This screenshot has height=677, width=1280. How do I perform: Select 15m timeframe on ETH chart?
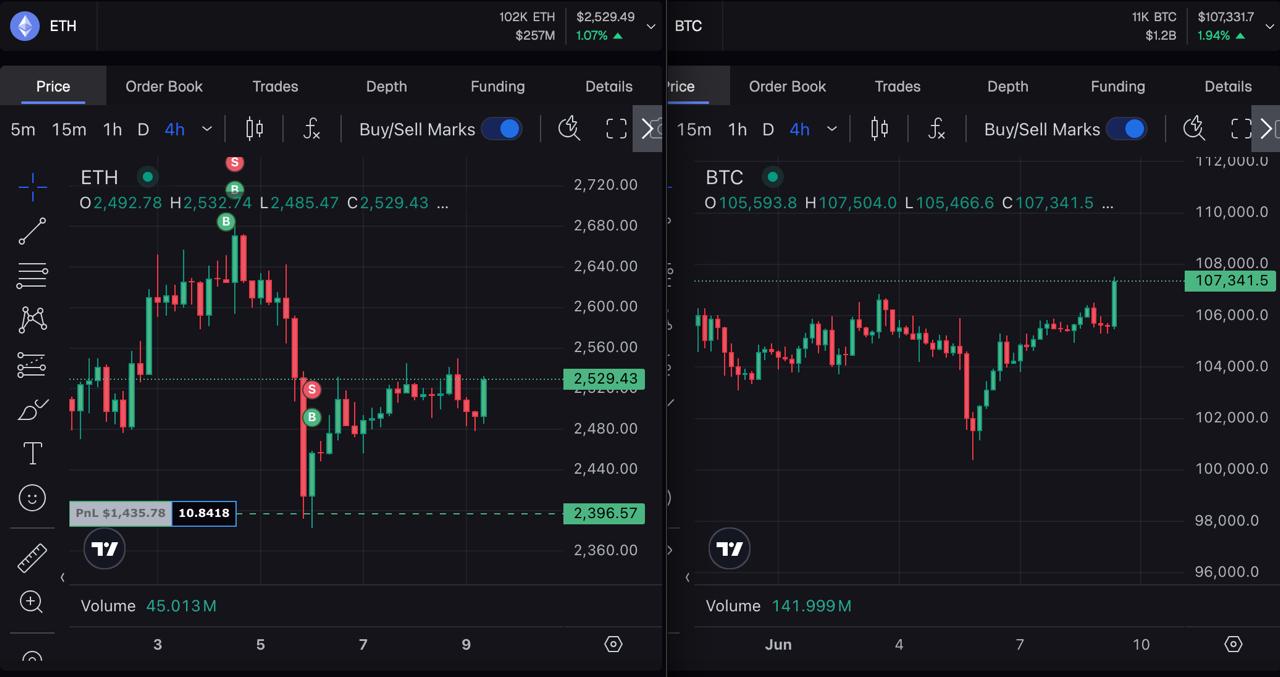pos(69,129)
